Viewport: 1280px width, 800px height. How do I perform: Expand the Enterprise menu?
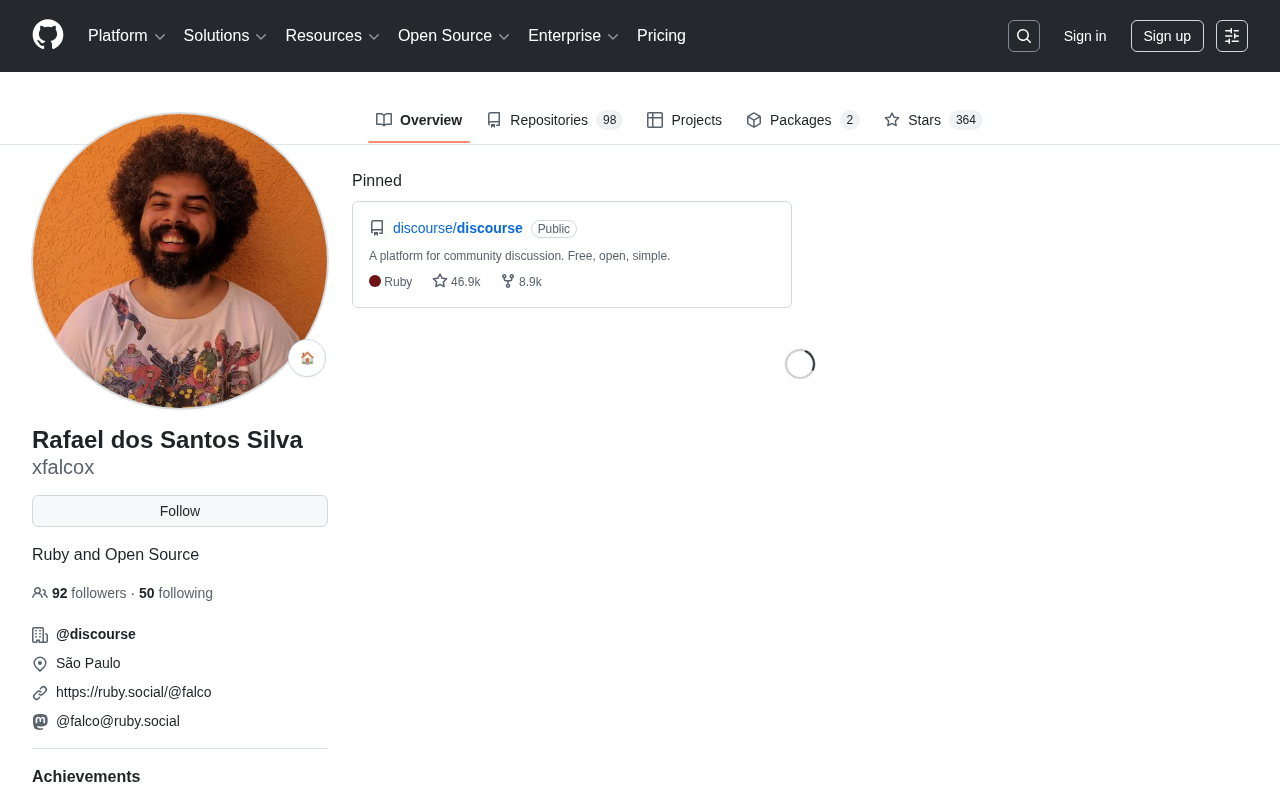click(574, 36)
